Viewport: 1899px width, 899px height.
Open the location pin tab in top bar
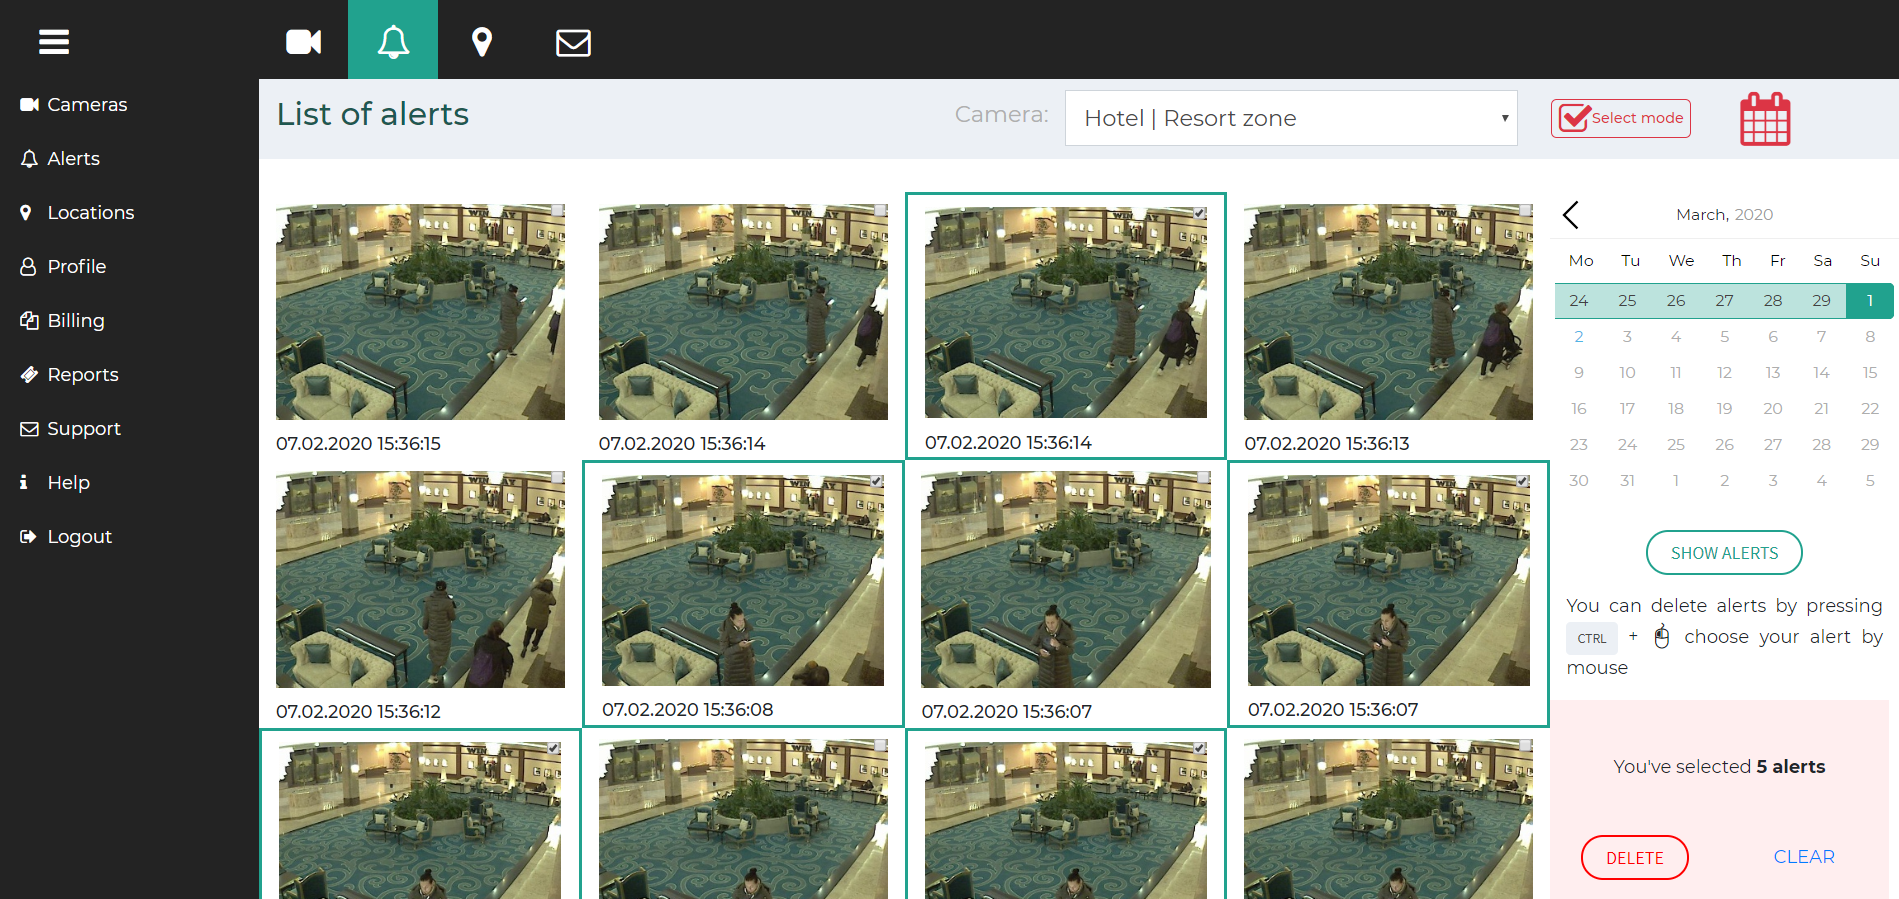[x=482, y=41]
